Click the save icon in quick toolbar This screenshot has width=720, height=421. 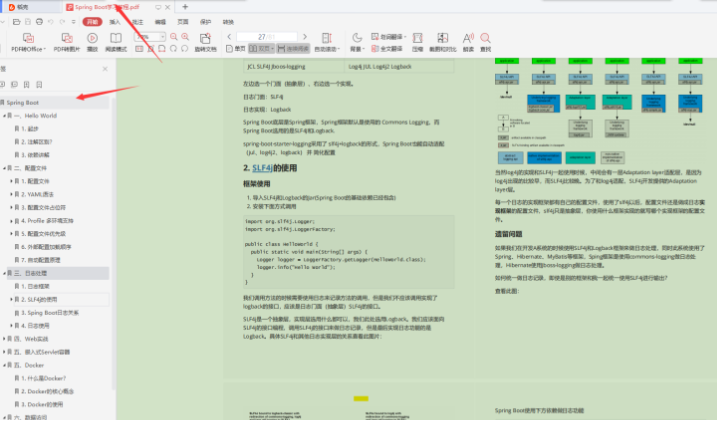(x=28, y=22)
